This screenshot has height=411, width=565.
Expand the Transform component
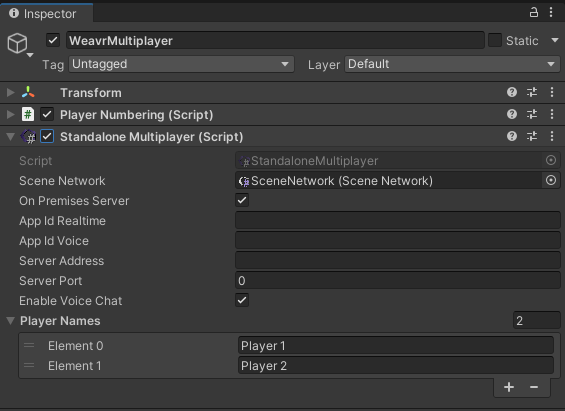pyautogui.click(x=10, y=93)
